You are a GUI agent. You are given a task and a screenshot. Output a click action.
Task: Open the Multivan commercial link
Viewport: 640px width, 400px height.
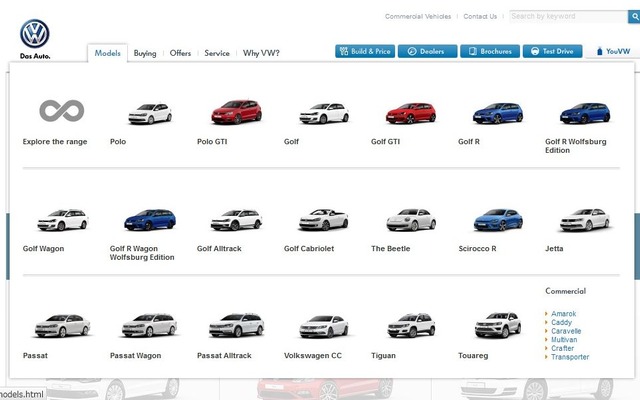pos(564,339)
